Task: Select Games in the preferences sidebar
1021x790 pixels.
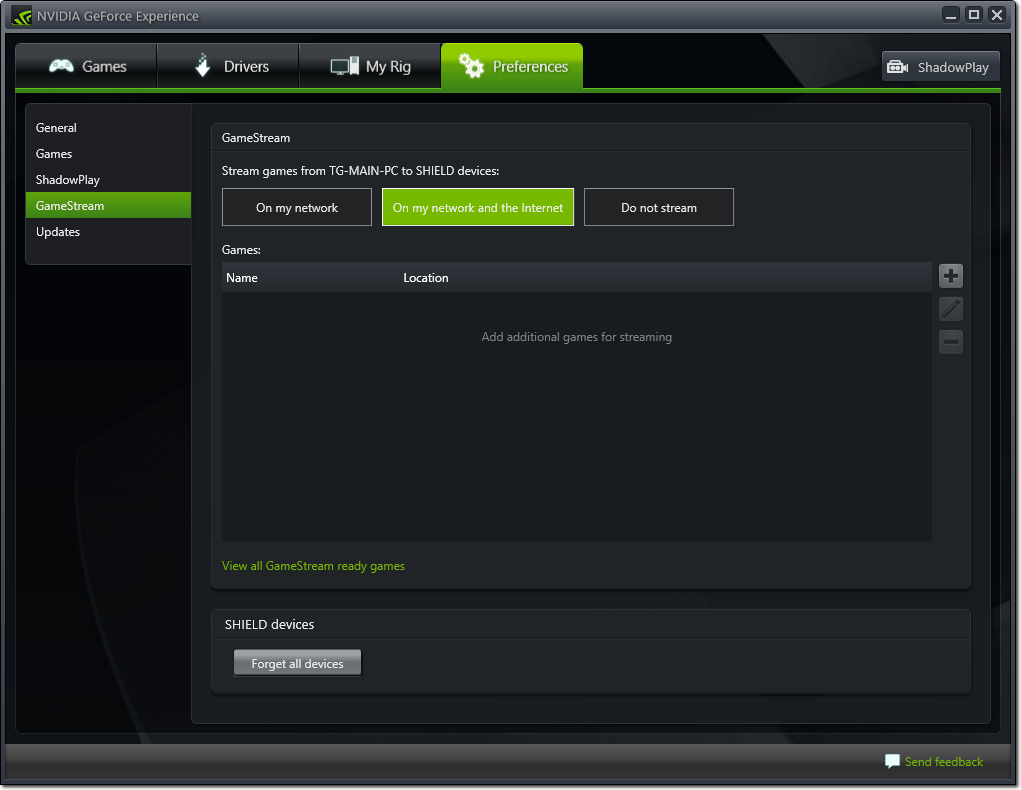Action: [108, 154]
